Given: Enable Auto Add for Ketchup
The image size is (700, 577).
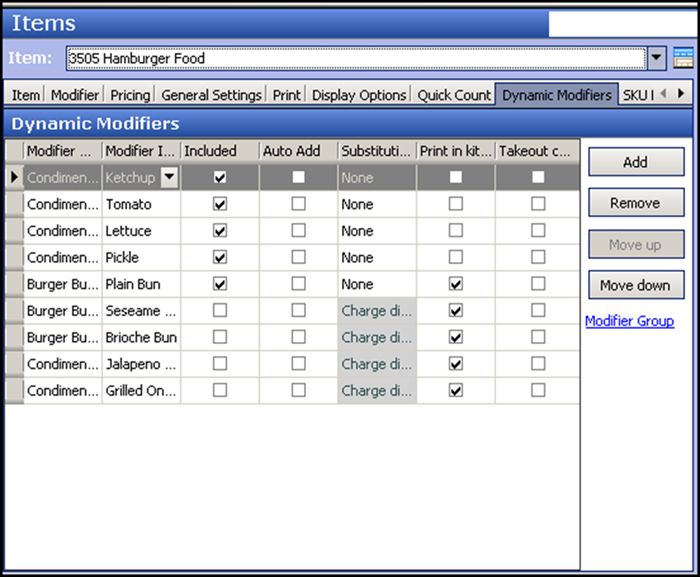Looking at the screenshot, I should pyautogui.click(x=298, y=177).
